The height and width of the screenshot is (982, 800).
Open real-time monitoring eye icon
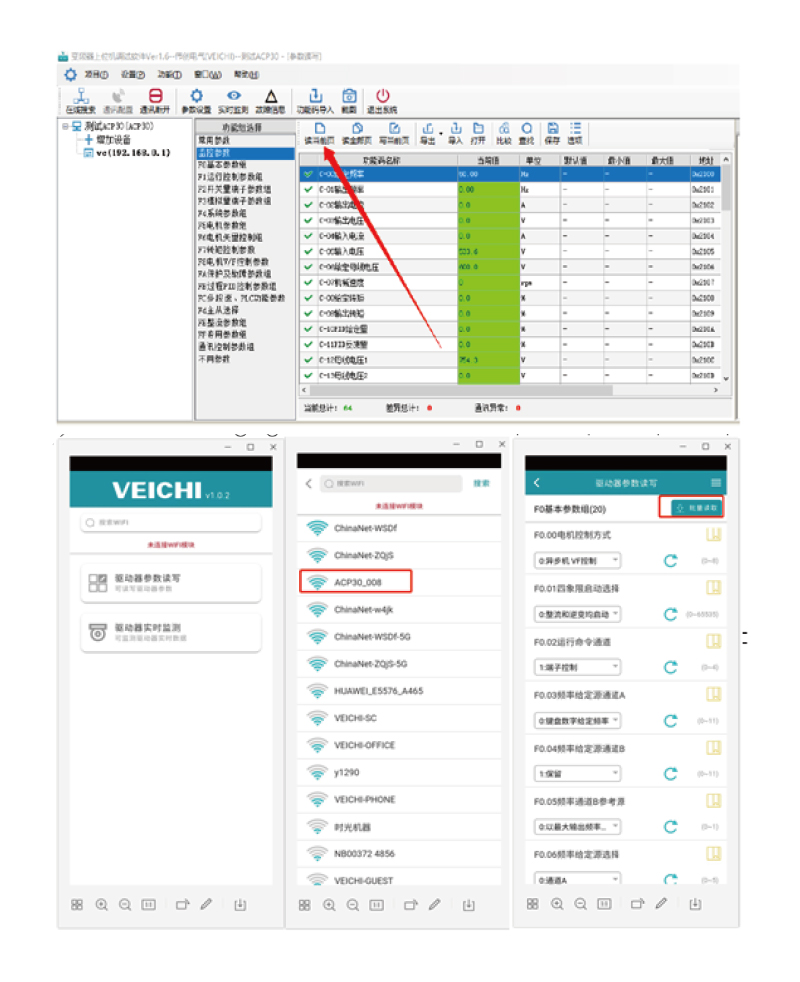[x=234, y=96]
